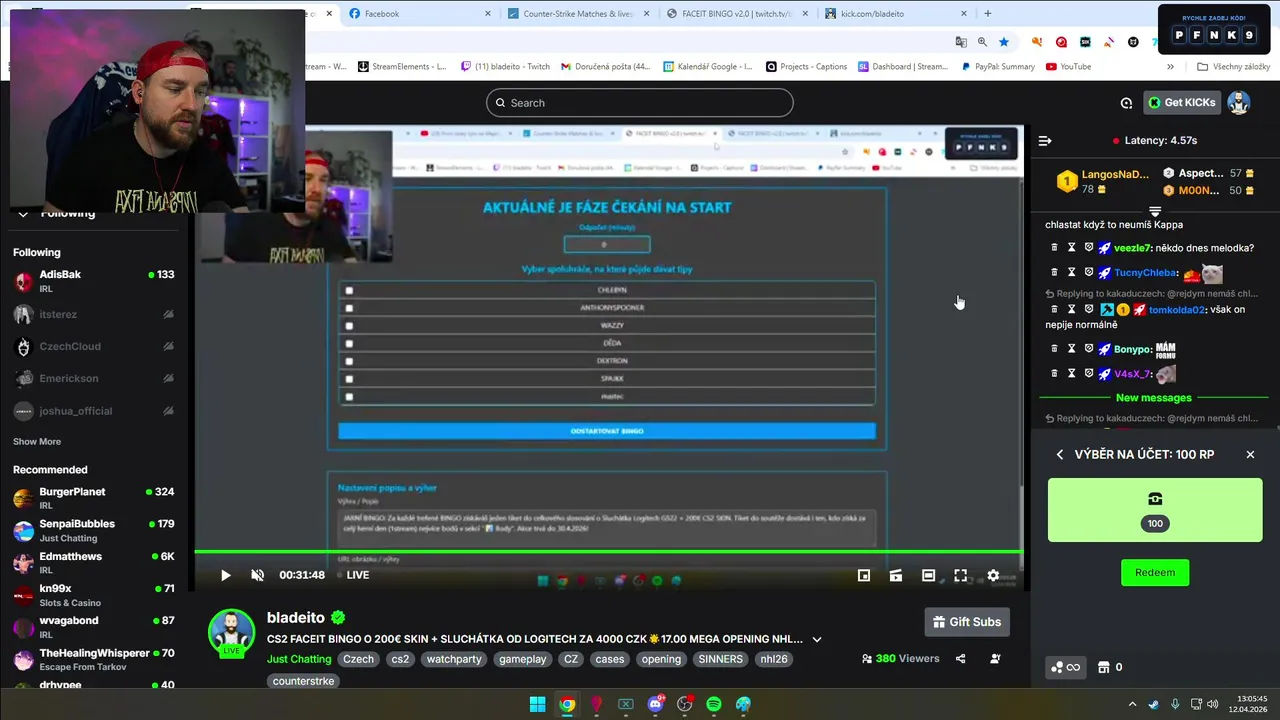
Task: Open the Just Chatting category link
Action: [299, 659]
